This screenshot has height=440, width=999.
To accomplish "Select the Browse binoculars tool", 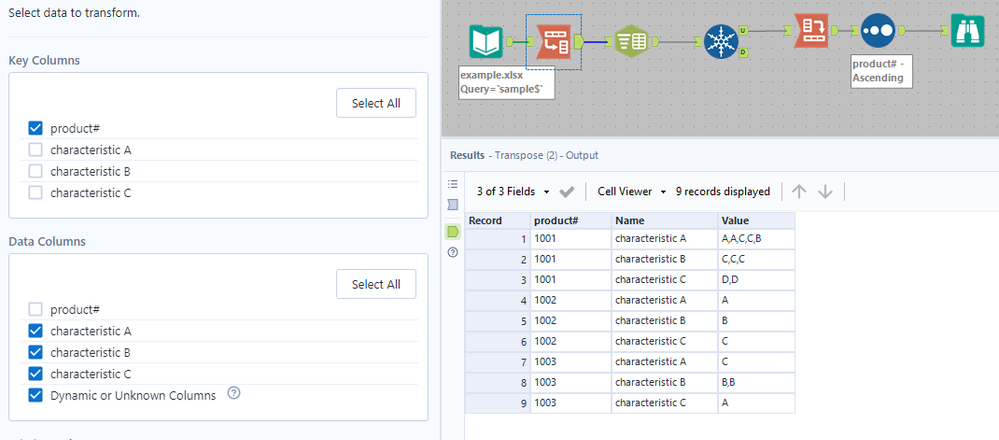I will (x=968, y=31).
